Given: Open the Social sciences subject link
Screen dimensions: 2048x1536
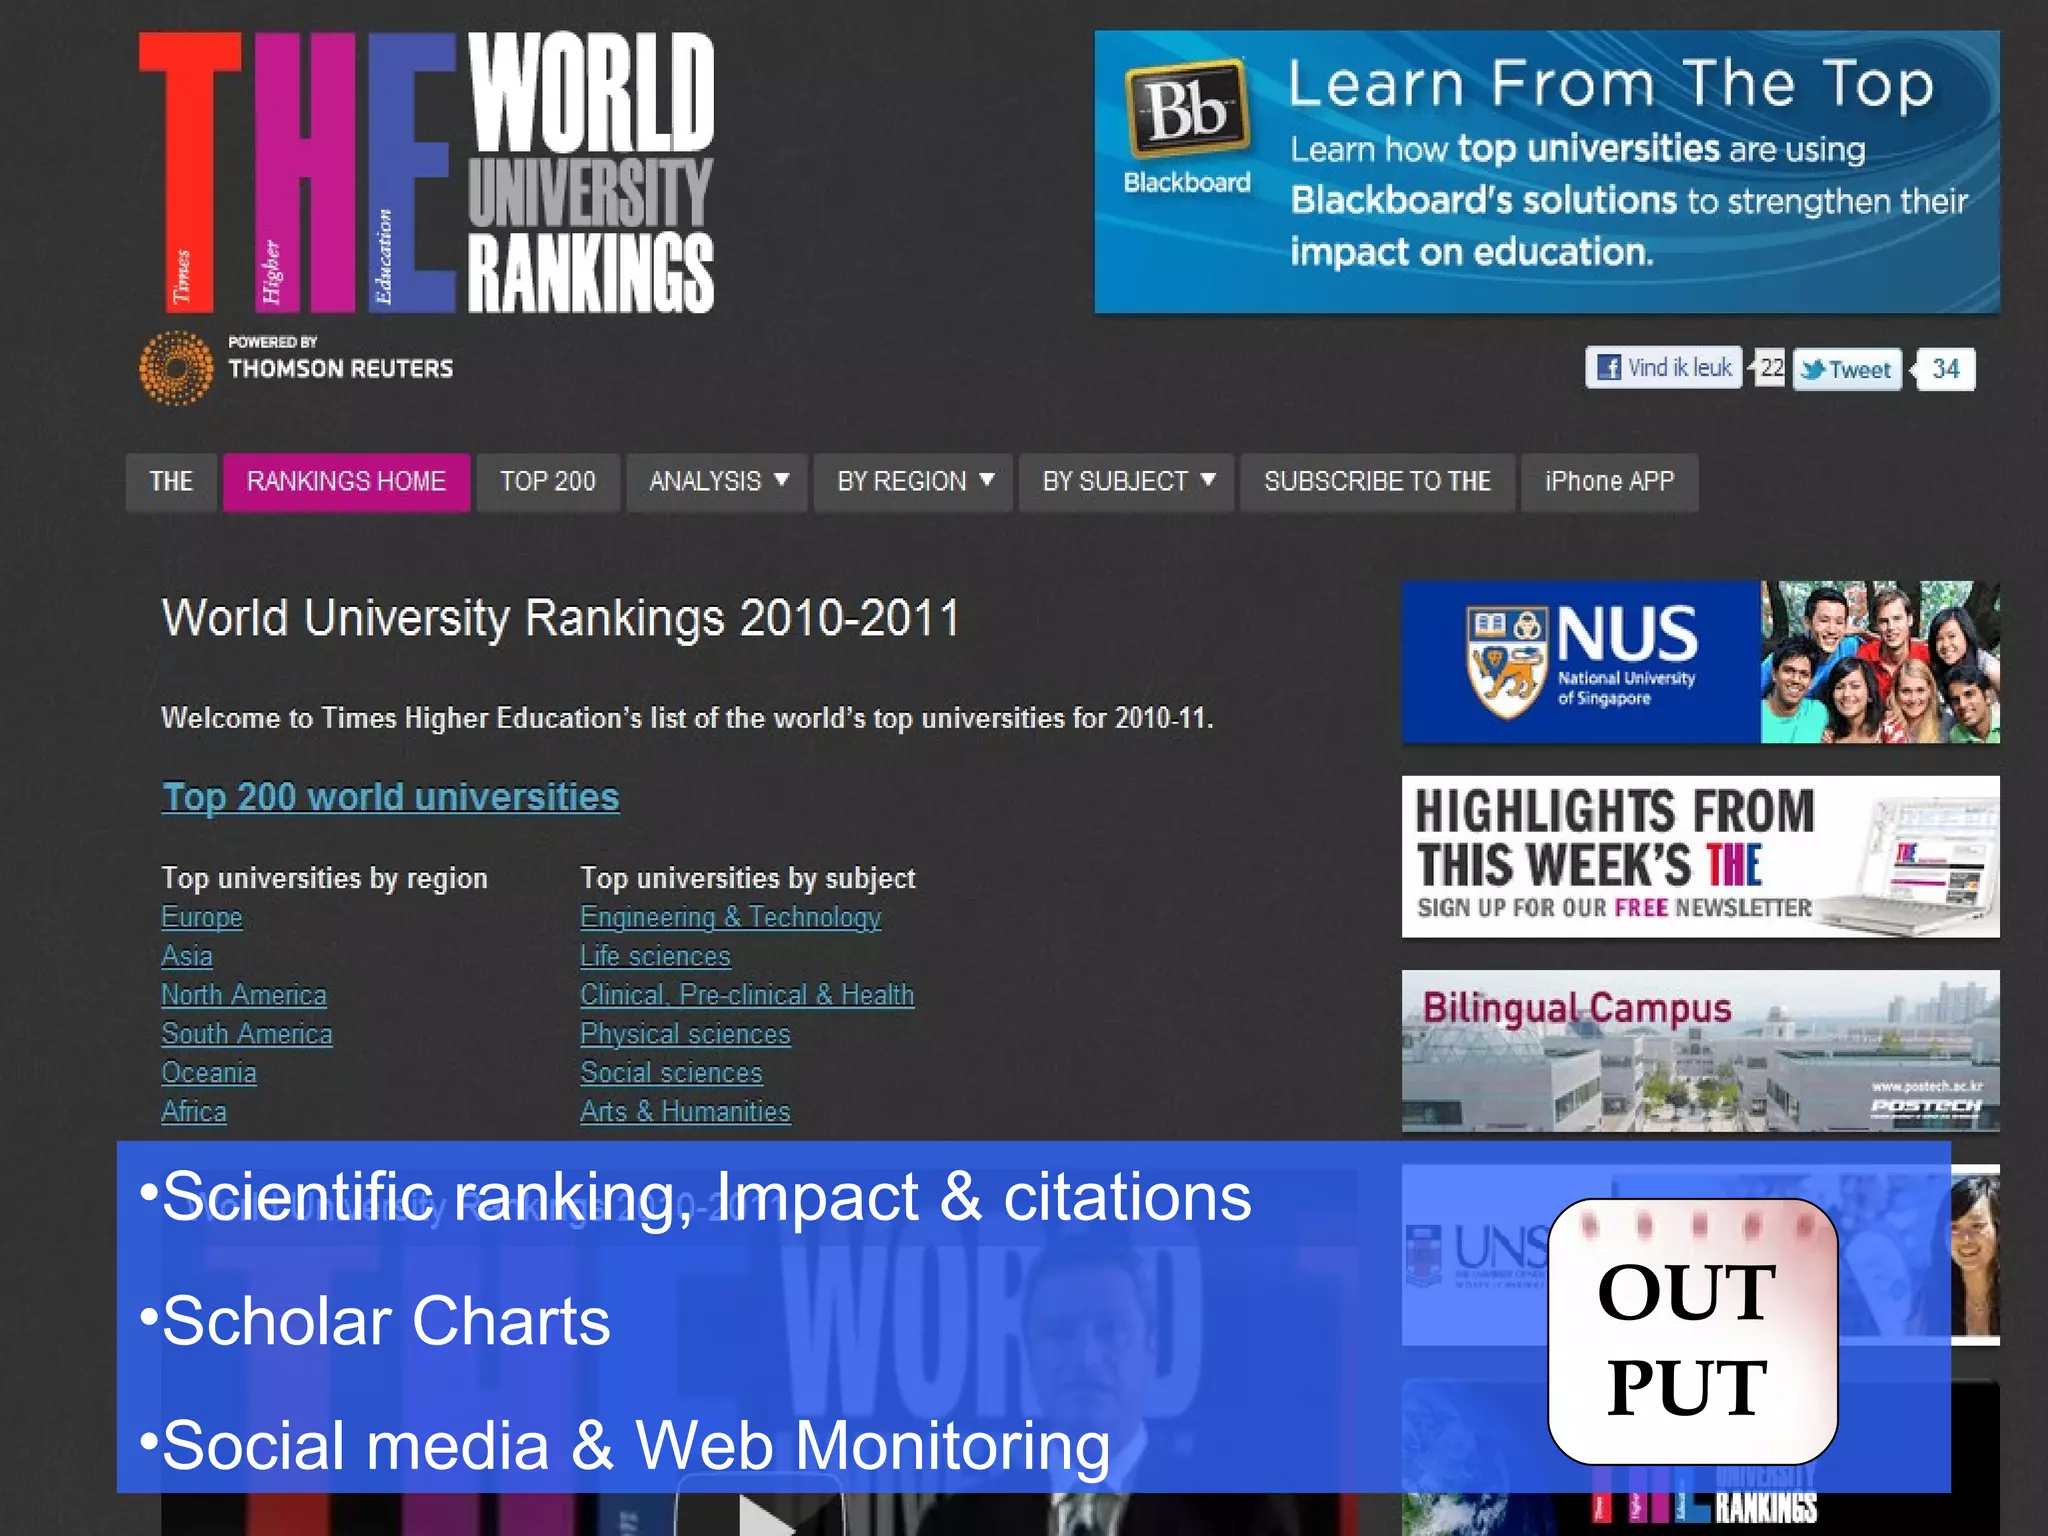Looking at the screenshot, I should click(x=672, y=1073).
